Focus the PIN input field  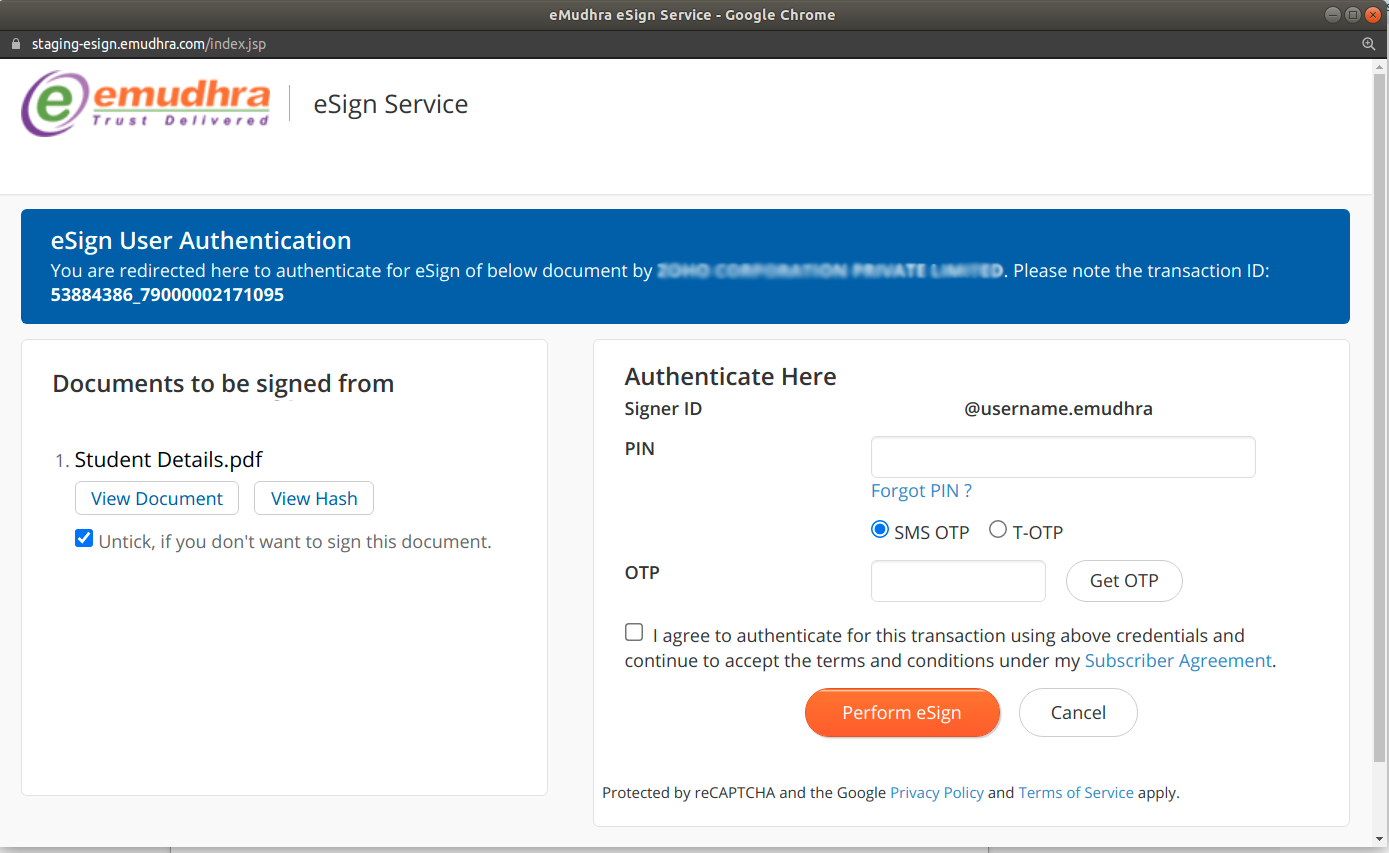click(1063, 457)
